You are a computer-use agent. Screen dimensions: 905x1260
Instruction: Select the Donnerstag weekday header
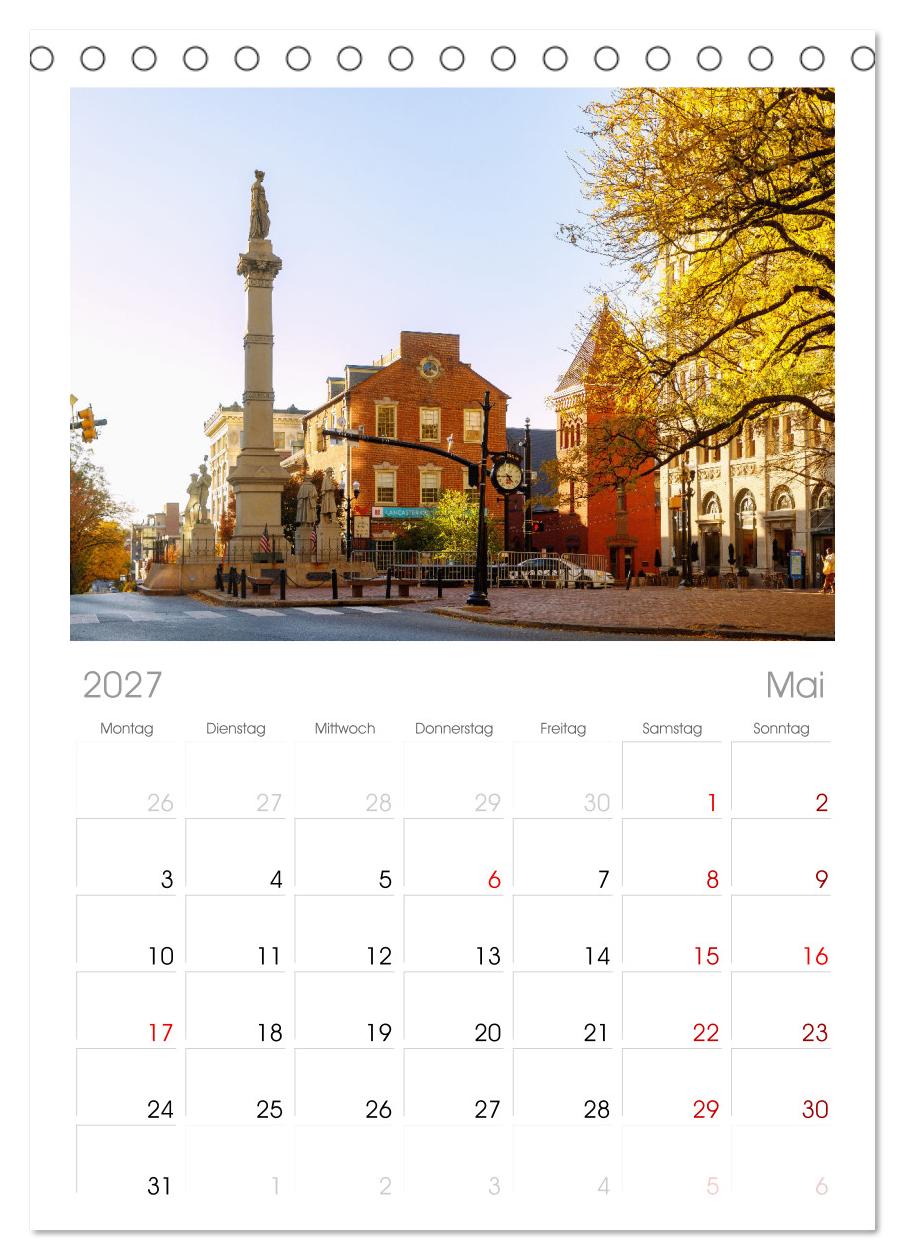454,728
